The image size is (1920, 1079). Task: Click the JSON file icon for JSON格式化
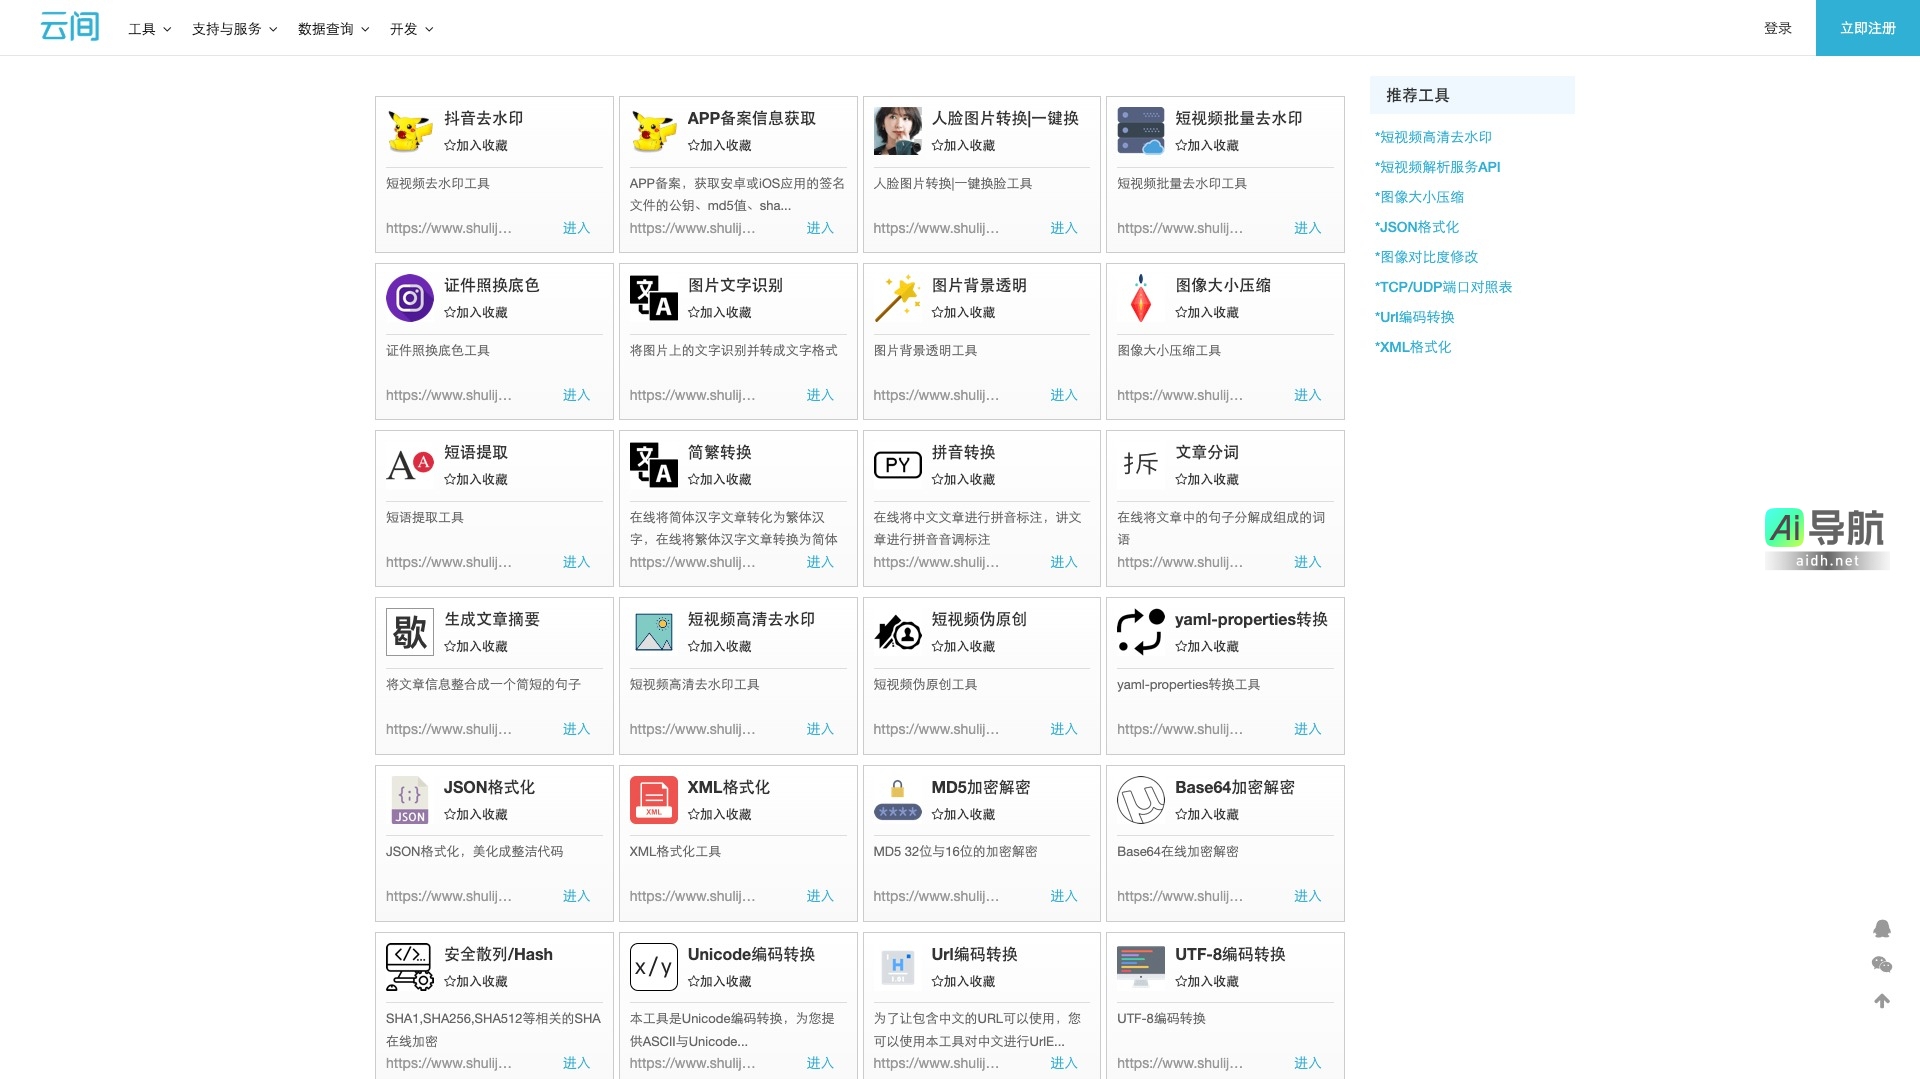(x=409, y=800)
